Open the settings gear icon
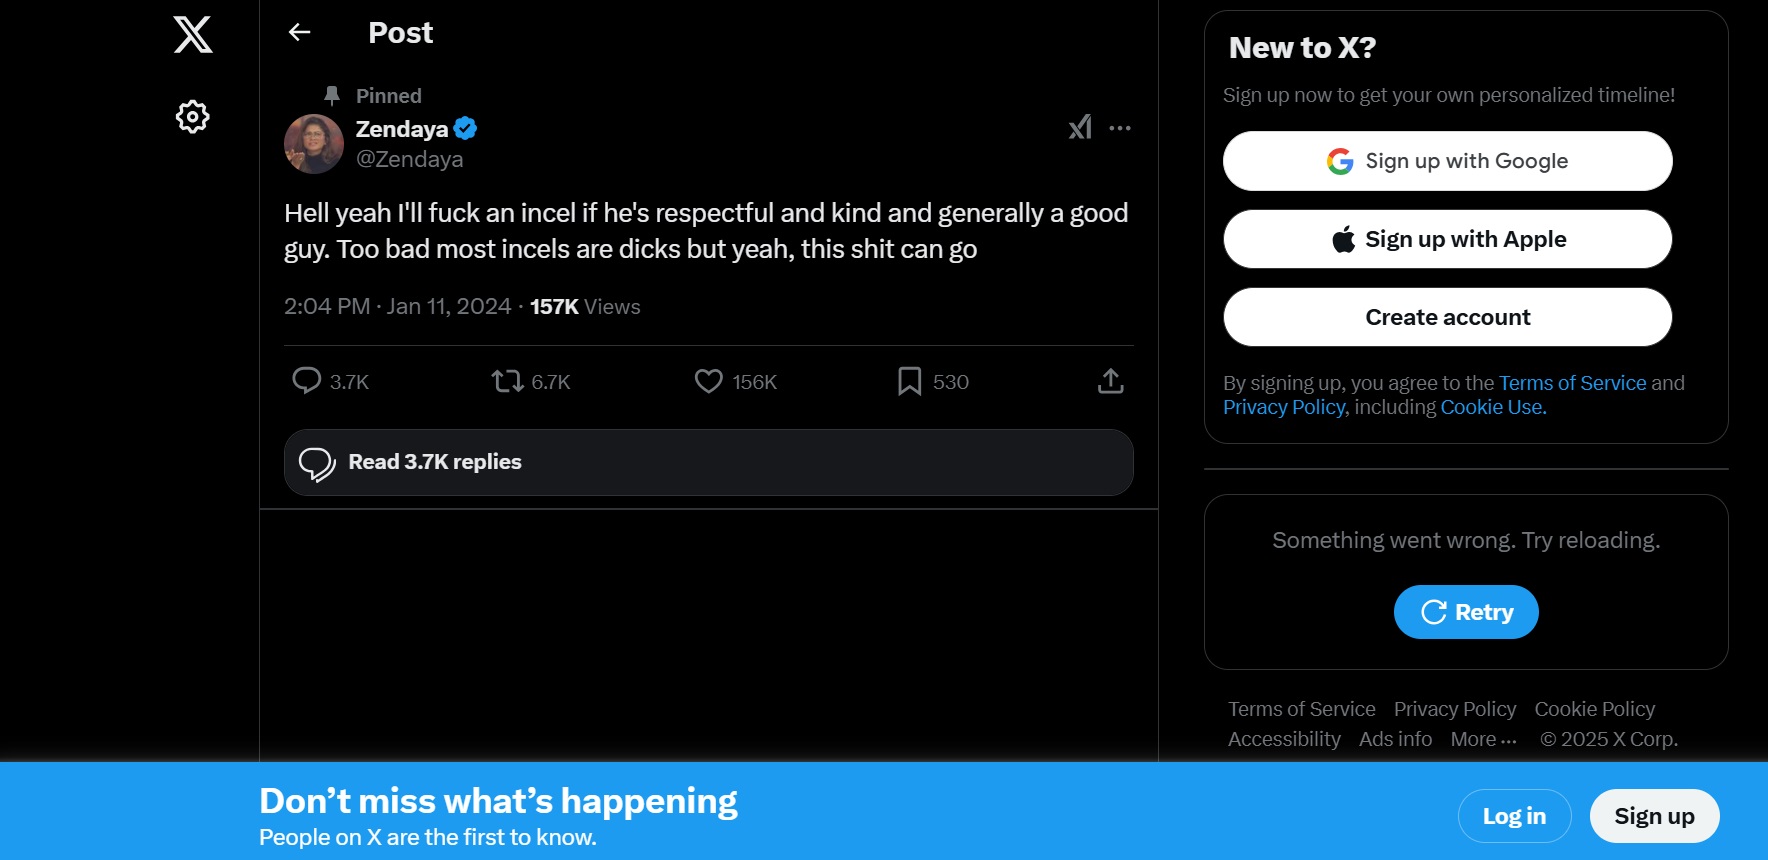 pyautogui.click(x=193, y=117)
